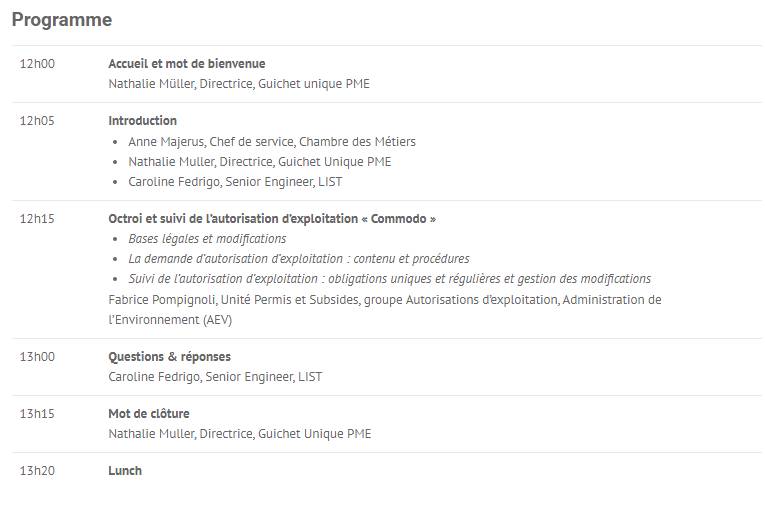This screenshot has height=520, width=765.
Task: Select Nathalie Müller welcome speaker line
Action: 239,84
